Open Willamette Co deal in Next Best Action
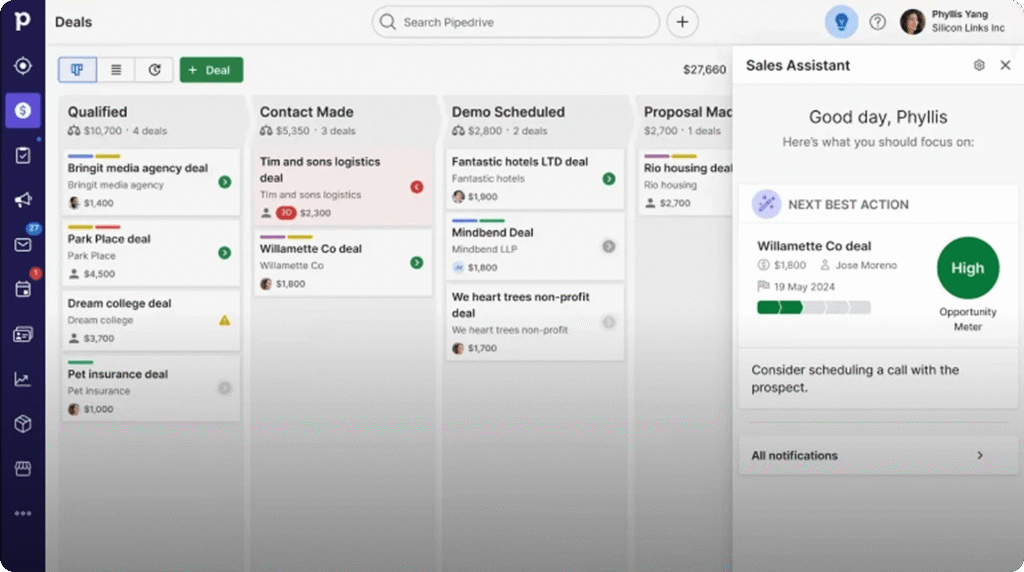This screenshot has height=572, width=1024. (x=814, y=246)
